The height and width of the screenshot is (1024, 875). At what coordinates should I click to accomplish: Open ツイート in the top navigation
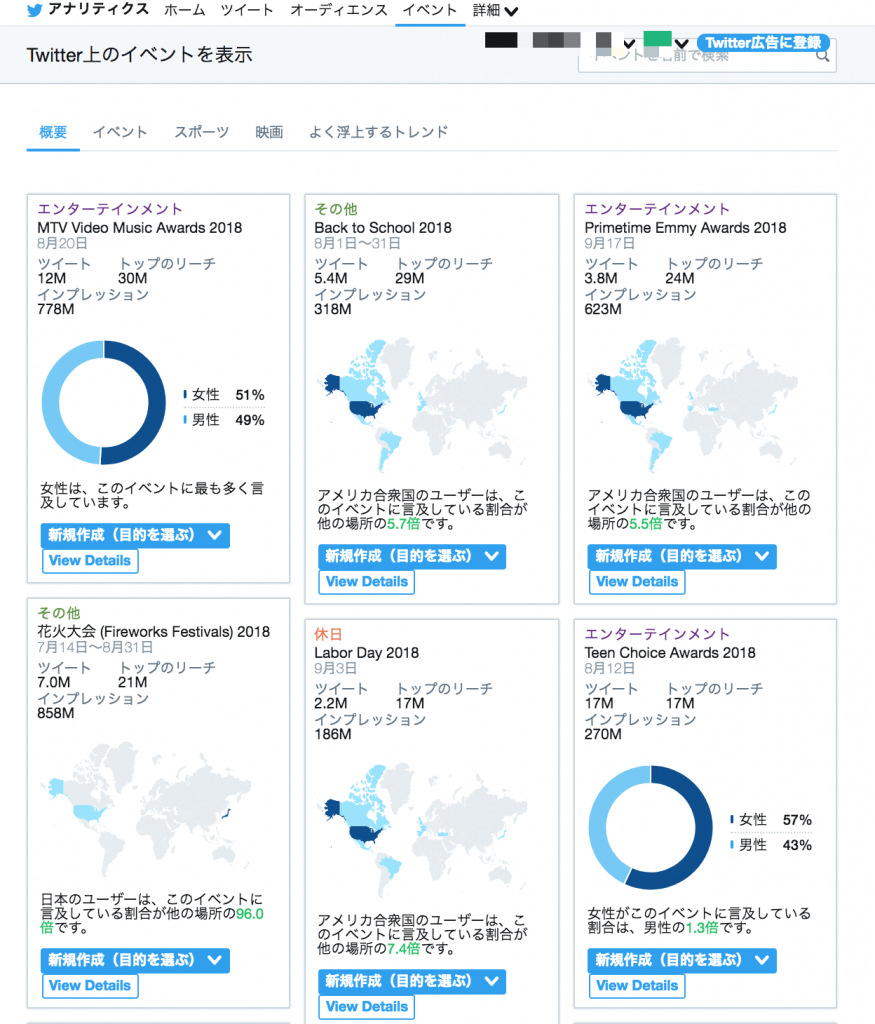tap(247, 10)
